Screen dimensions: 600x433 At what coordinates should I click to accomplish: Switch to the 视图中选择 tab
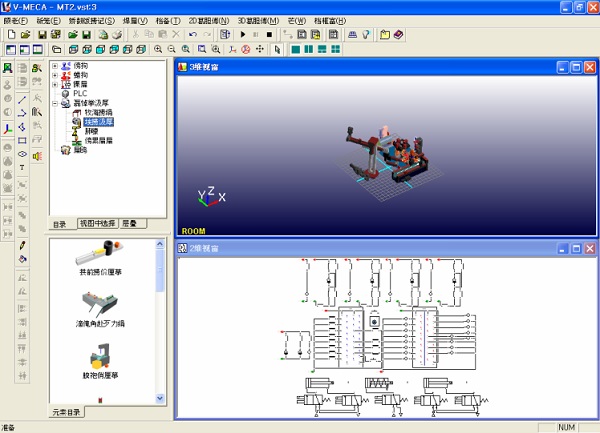coord(98,223)
